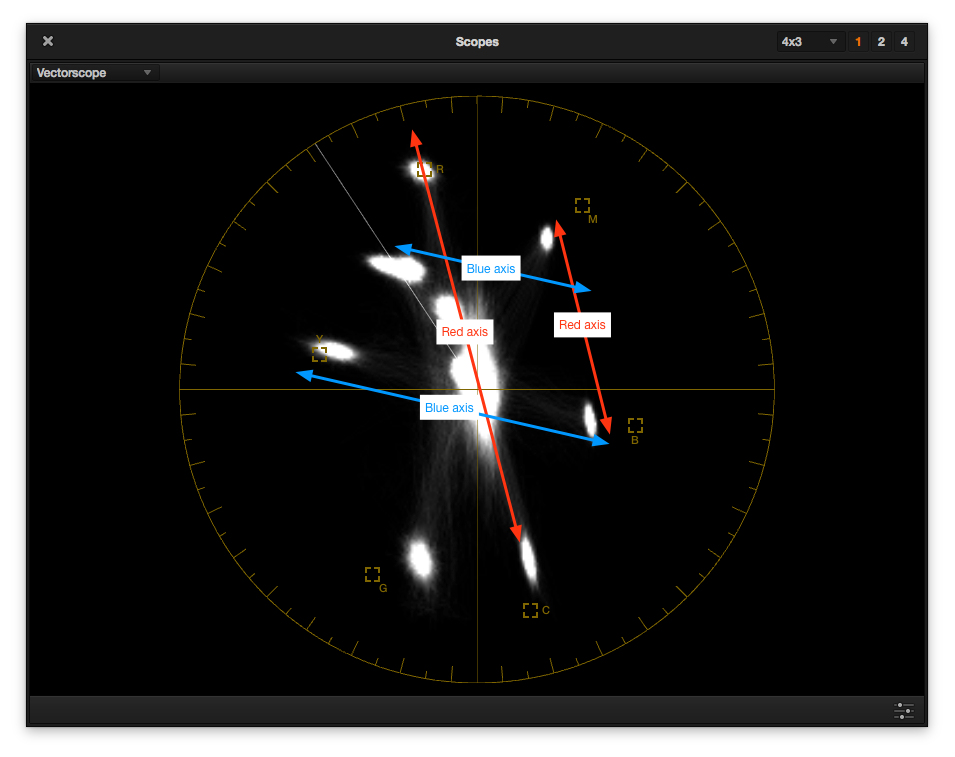Open the Vectorscope scope type dropdown
The width and height of the screenshot is (955, 757).
pos(94,73)
